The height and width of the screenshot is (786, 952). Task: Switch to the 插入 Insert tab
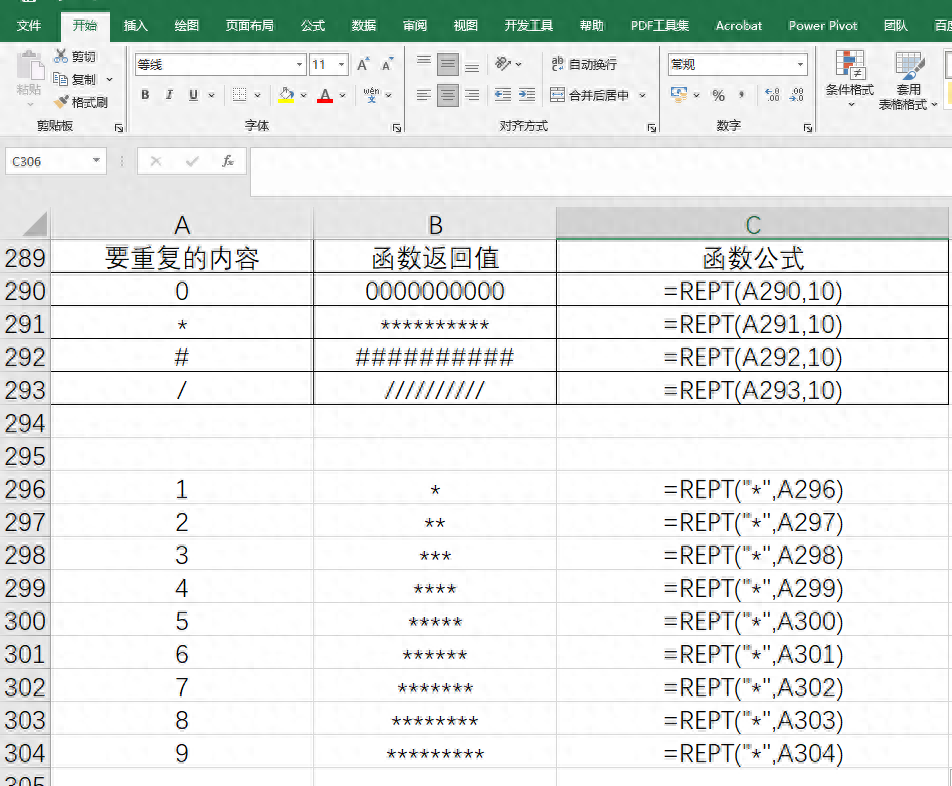coord(135,25)
